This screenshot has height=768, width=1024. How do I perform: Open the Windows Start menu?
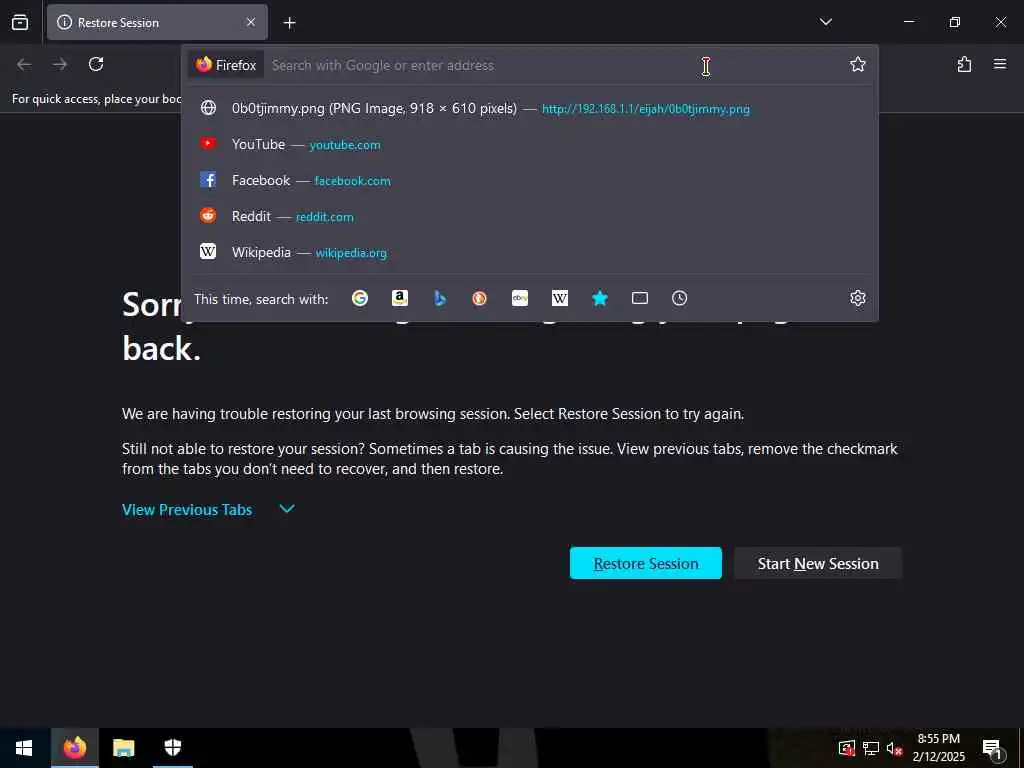coord(24,748)
